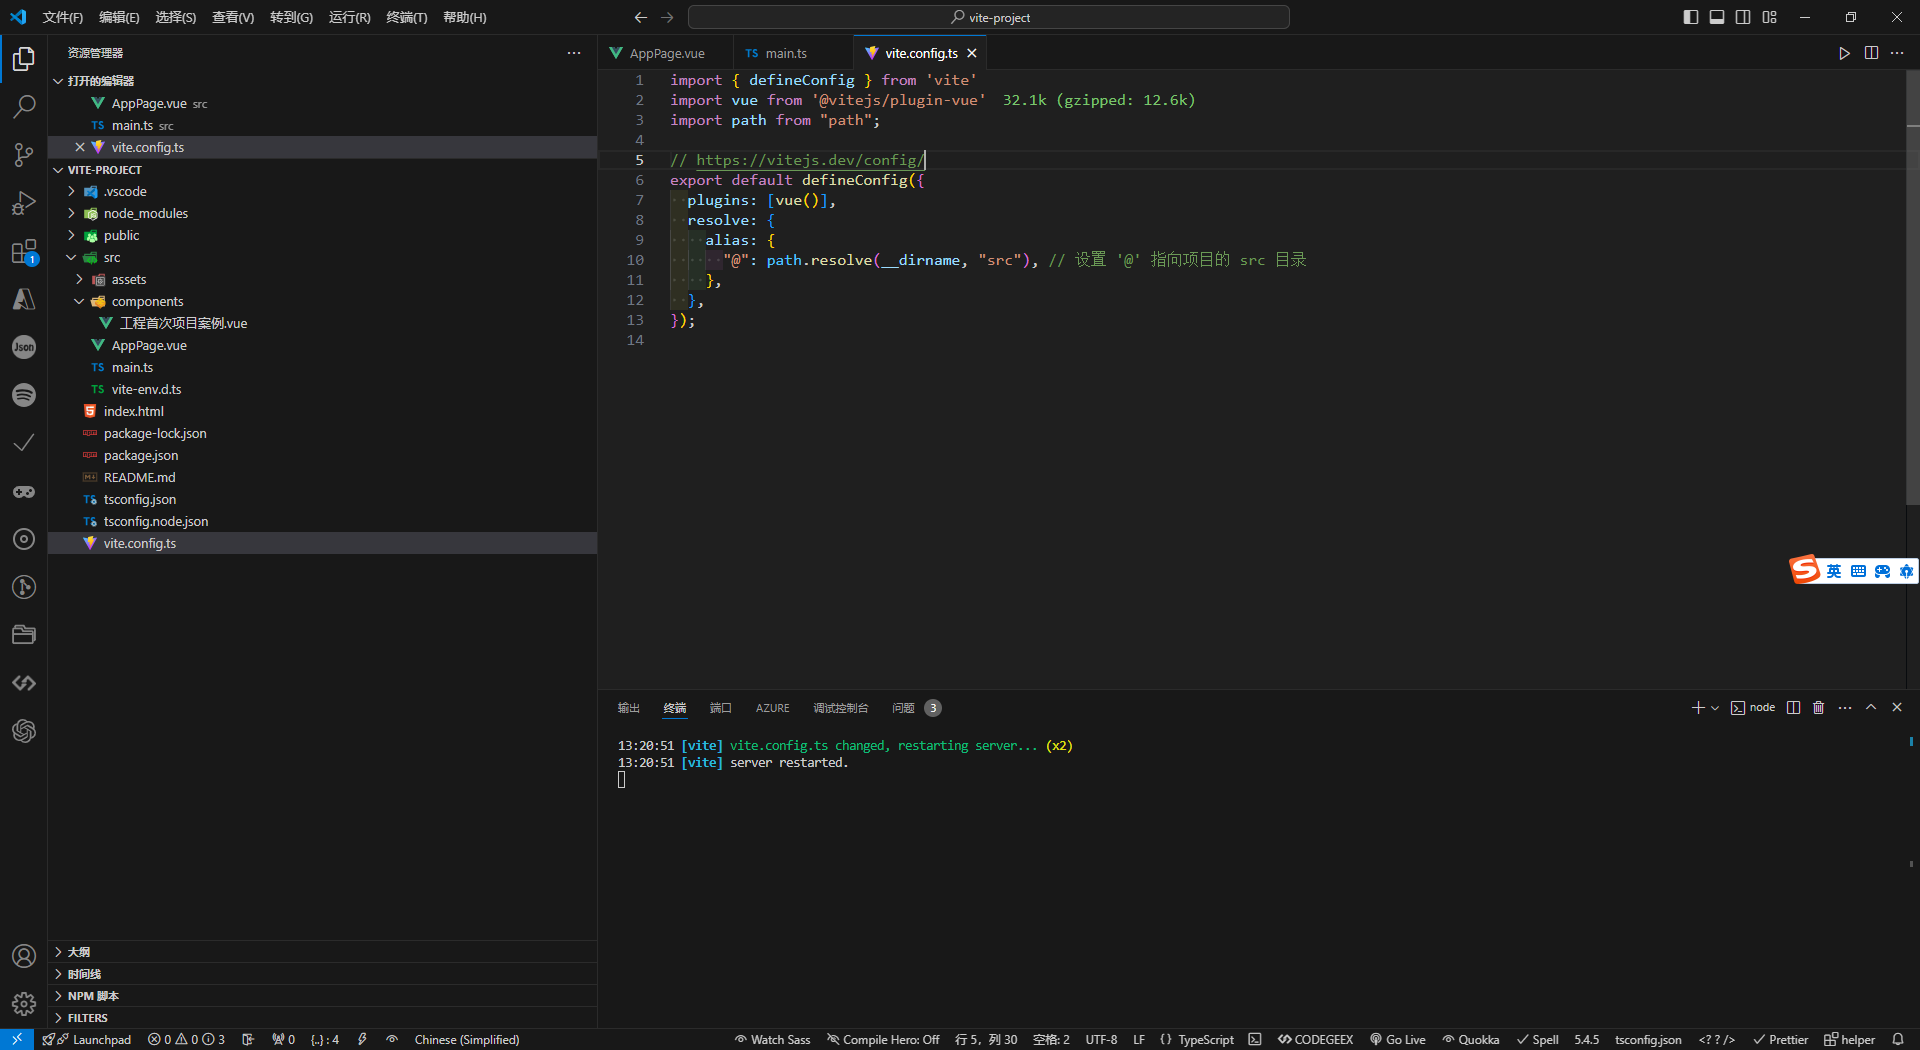Expand the assets folder
Image resolution: width=1920 pixels, height=1050 pixels.
coord(79,279)
